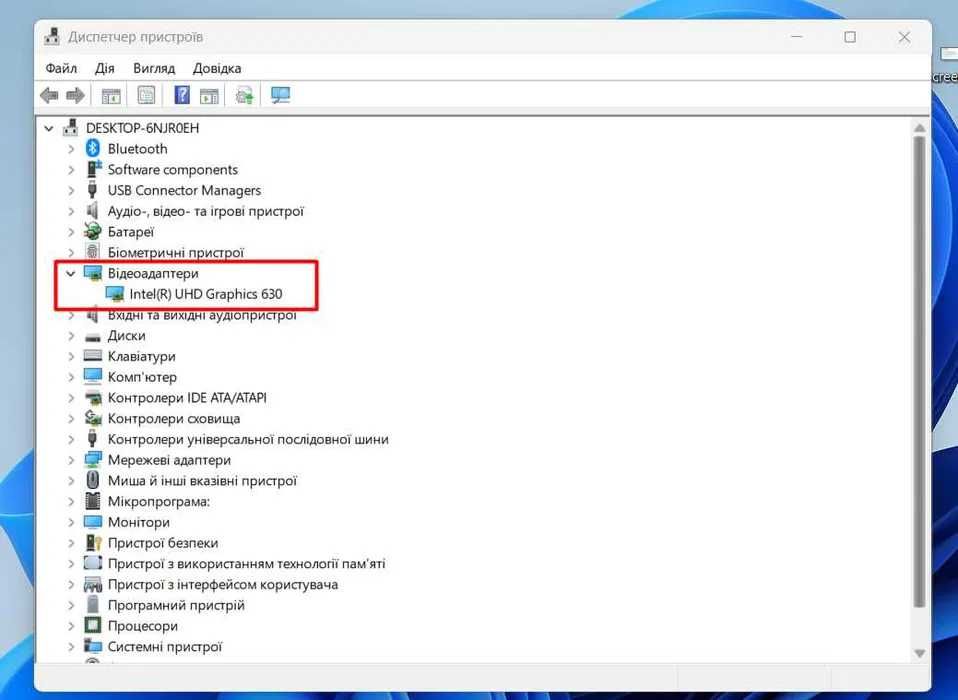Select Пристрої з інтерфейсом користувача row
The image size is (958, 700).
click(222, 584)
